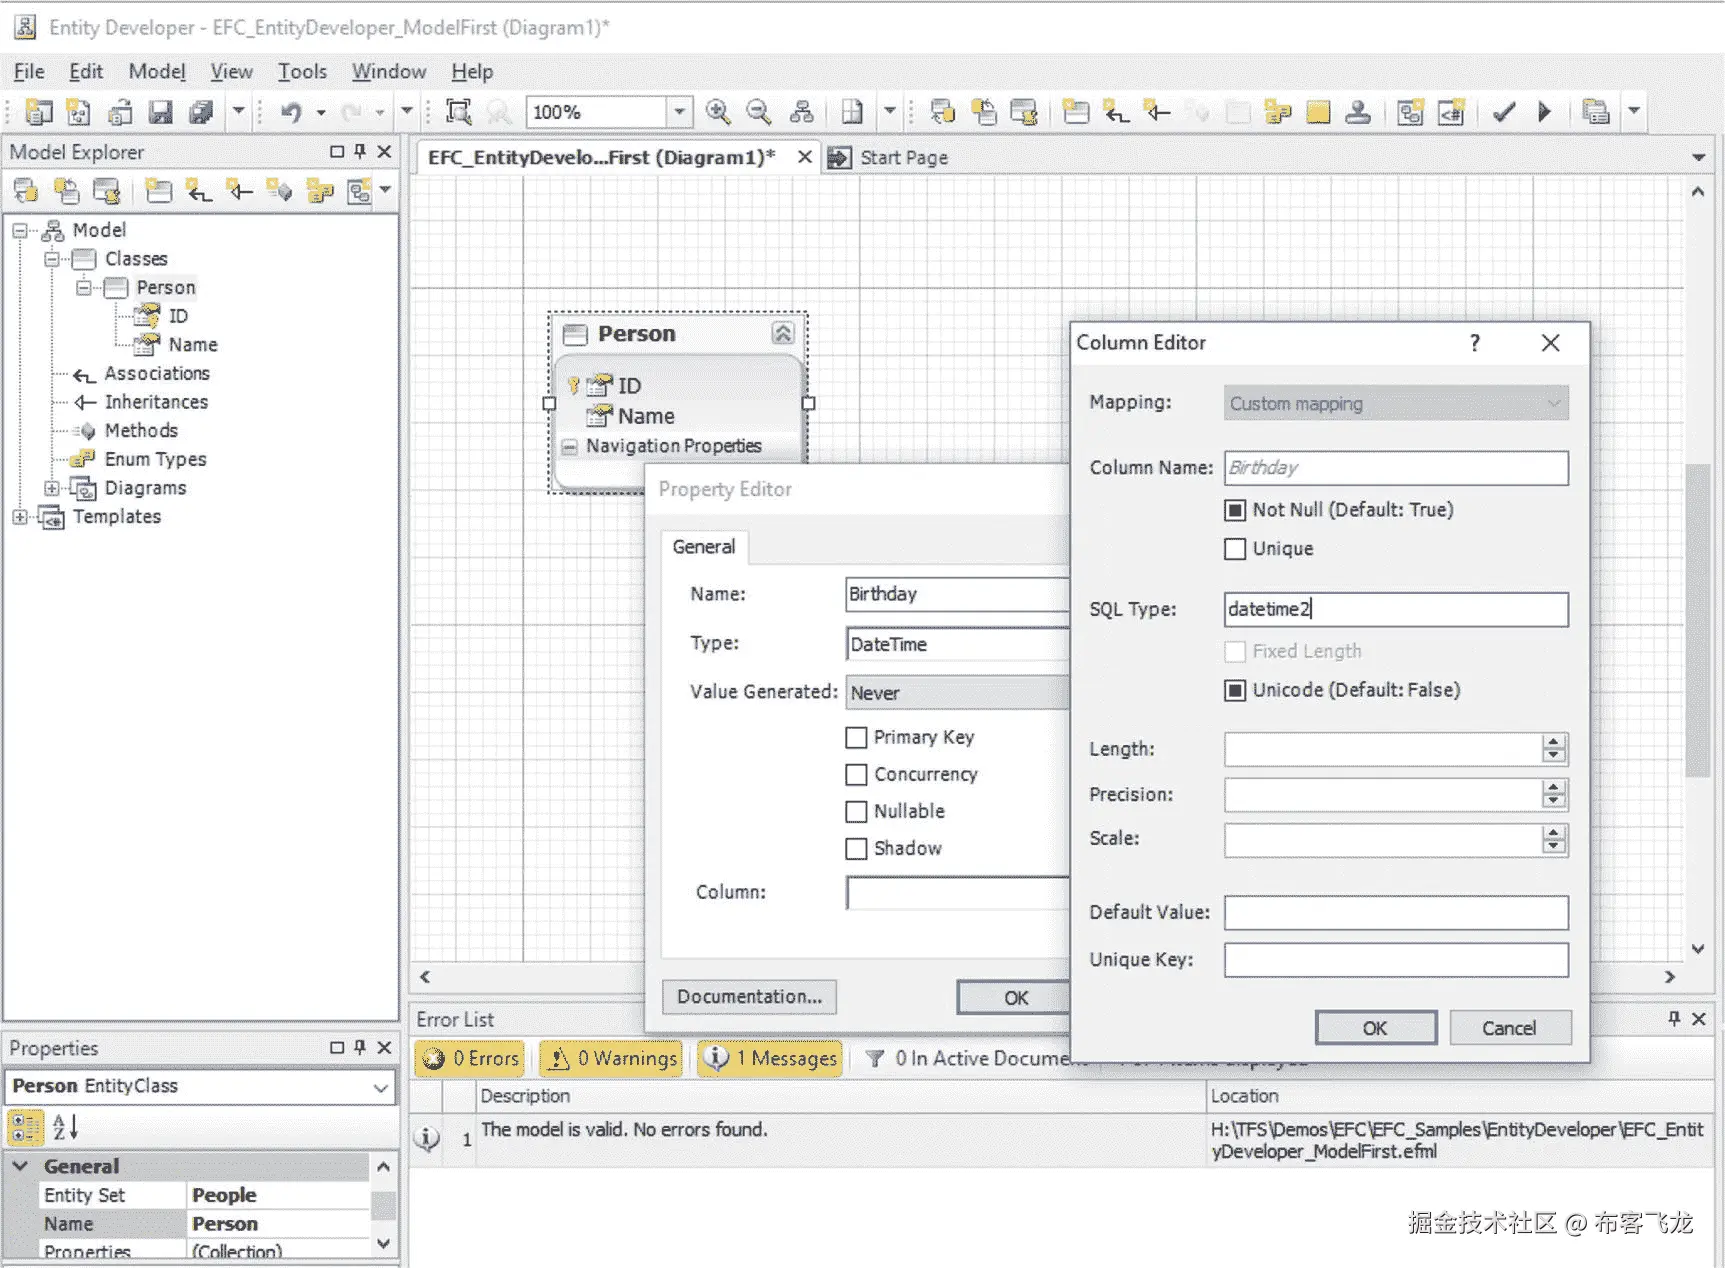Click the Zoom Out magnifier icon
Image resolution: width=1725 pixels, height=1268 pixels.
pos(759,112)
